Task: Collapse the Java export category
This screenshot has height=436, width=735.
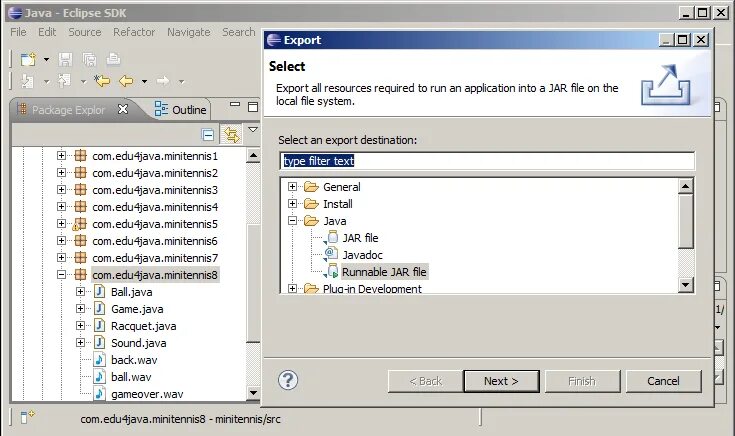Action: coord(292,220)
